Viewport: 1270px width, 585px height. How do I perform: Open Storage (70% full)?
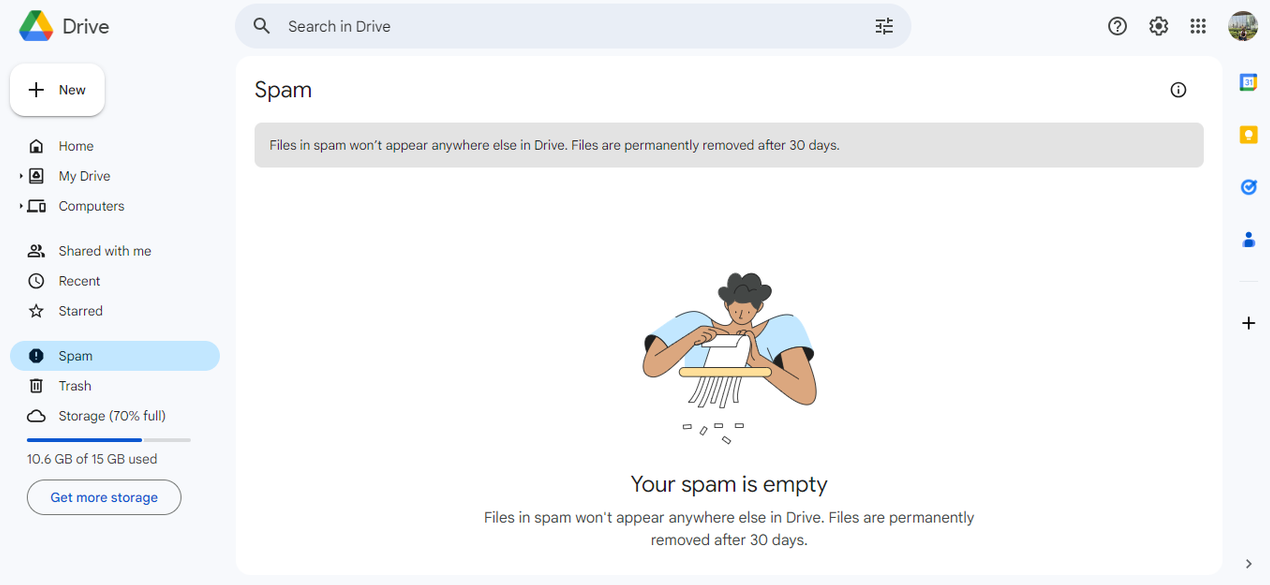[x=115, y=416]
